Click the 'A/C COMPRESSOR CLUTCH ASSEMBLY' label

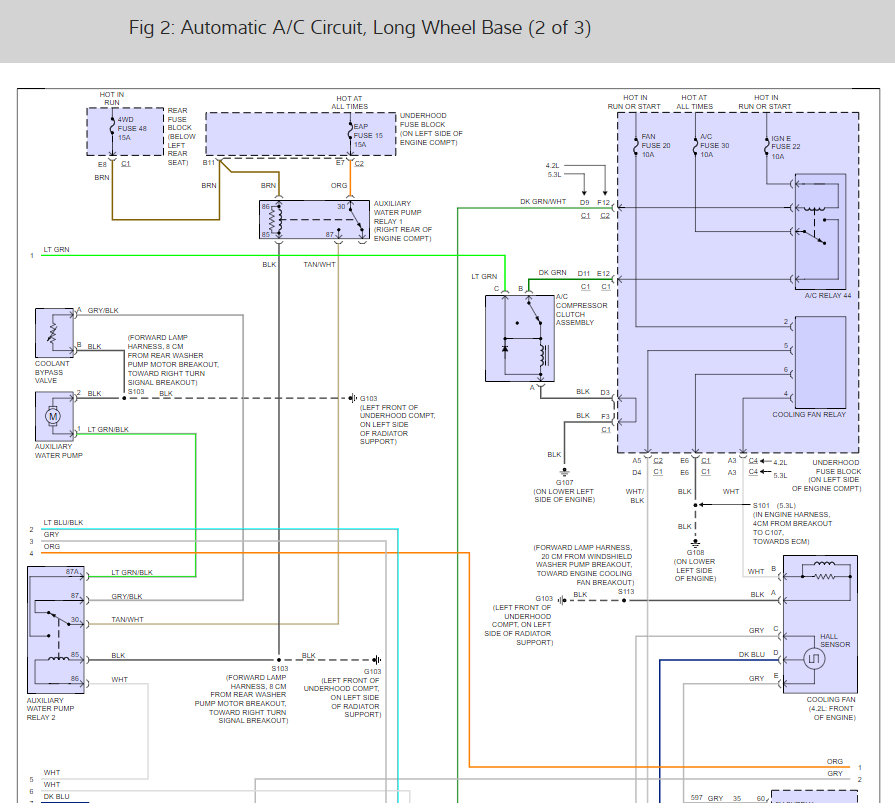click(x=582, y=309)
